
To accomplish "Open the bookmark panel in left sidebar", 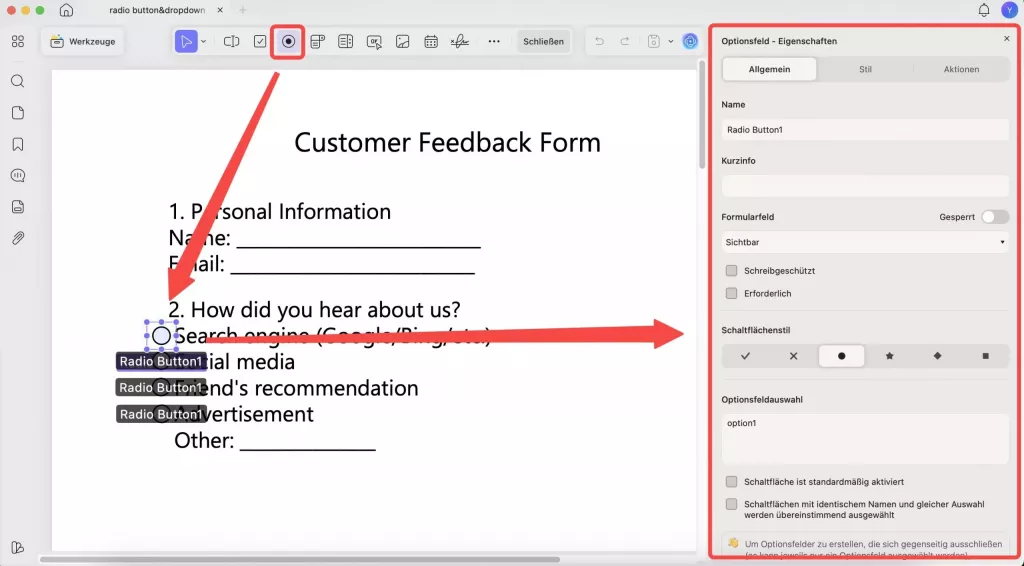I will coord(18,144).
